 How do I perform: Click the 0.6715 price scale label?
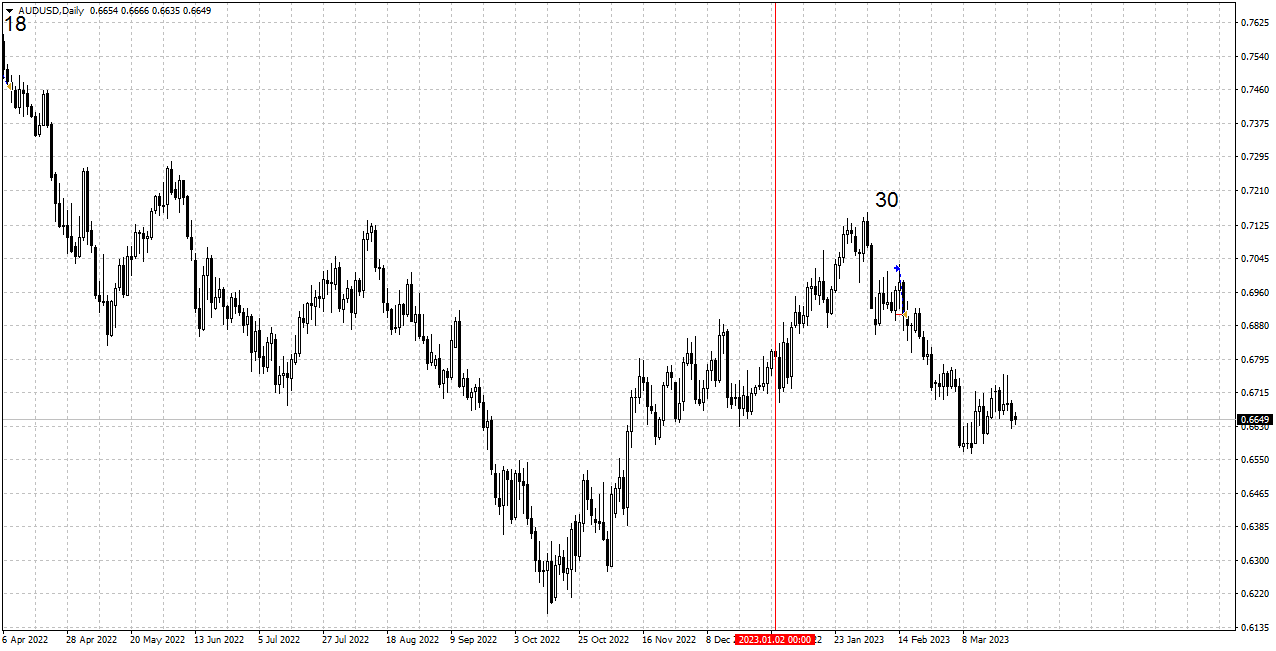tap(1254, 393)
